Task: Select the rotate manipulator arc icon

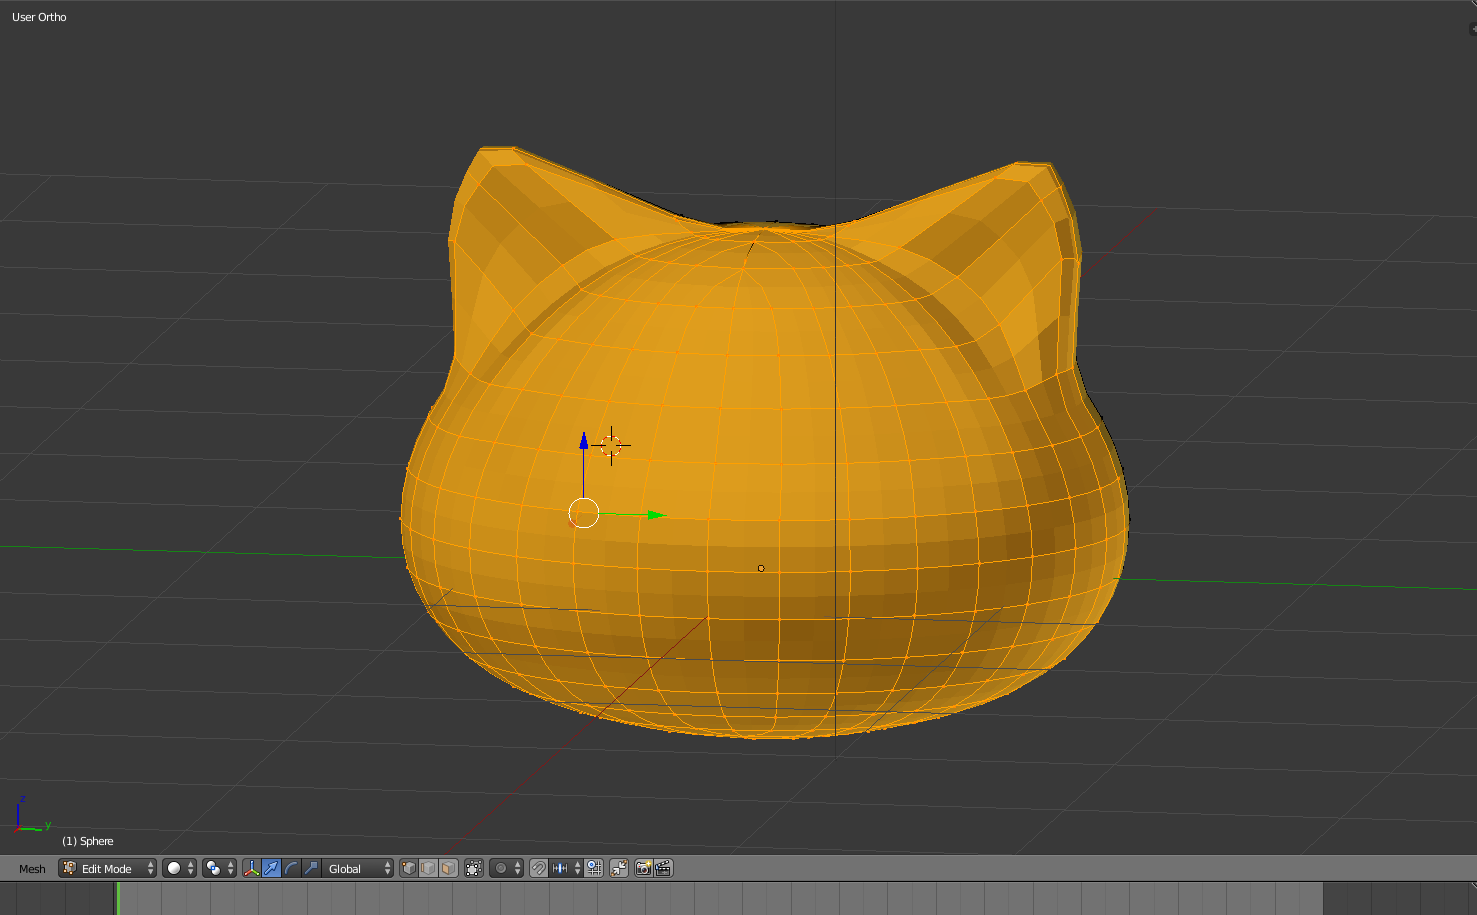Action: point(291,869)
